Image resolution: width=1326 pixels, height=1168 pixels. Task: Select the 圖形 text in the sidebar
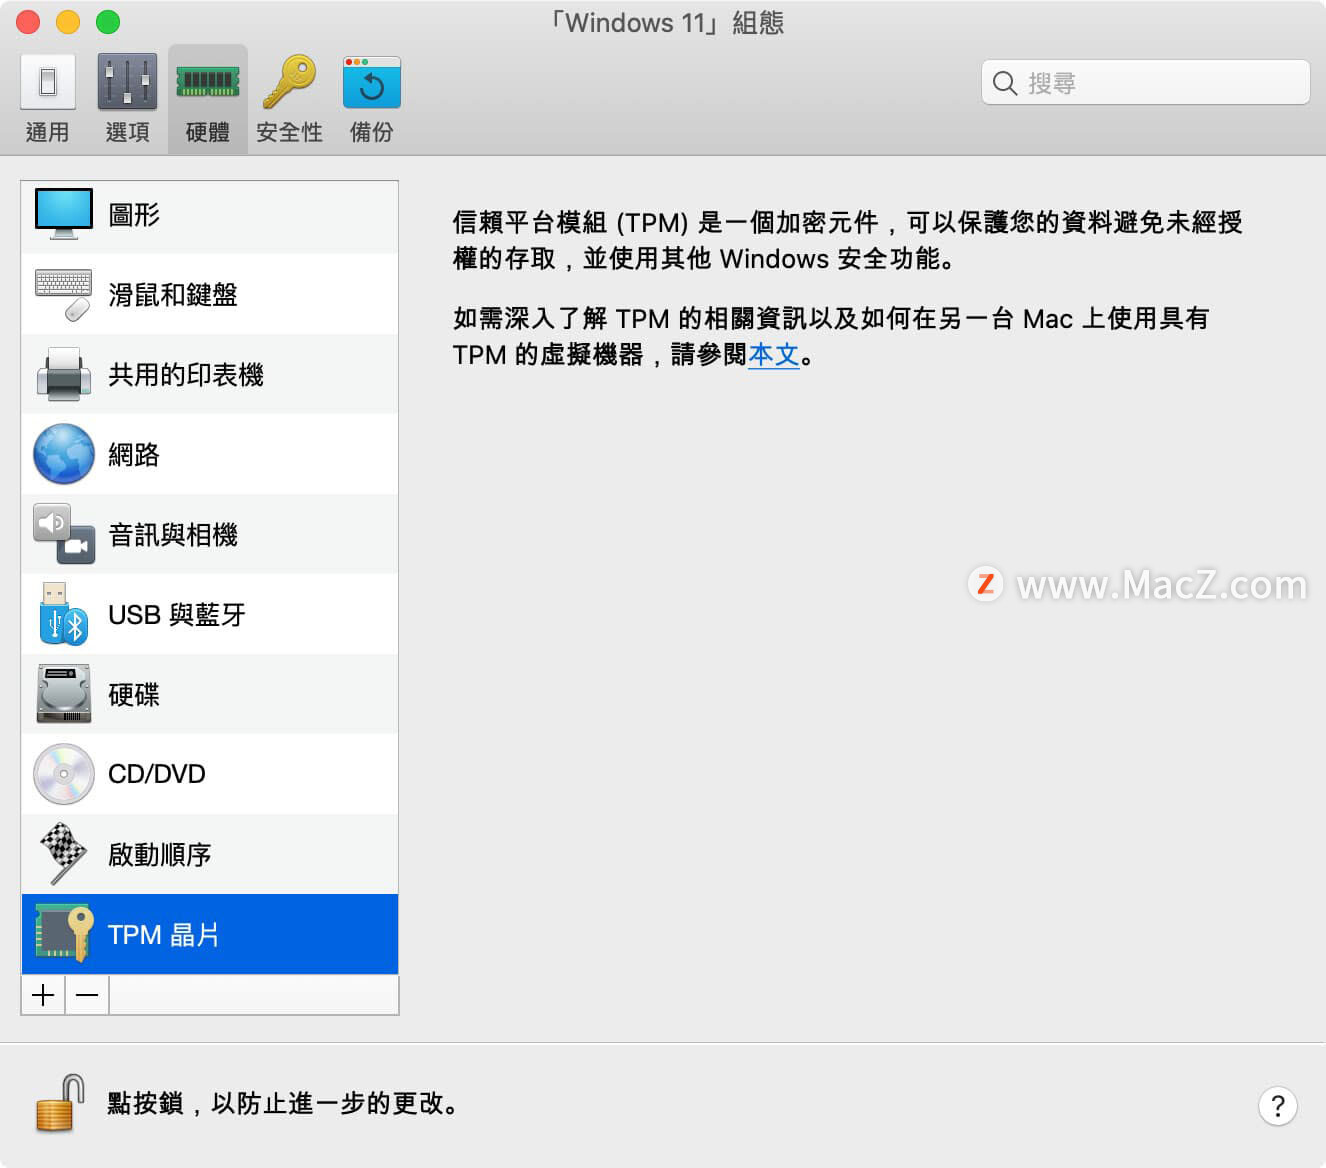(134, 214)
